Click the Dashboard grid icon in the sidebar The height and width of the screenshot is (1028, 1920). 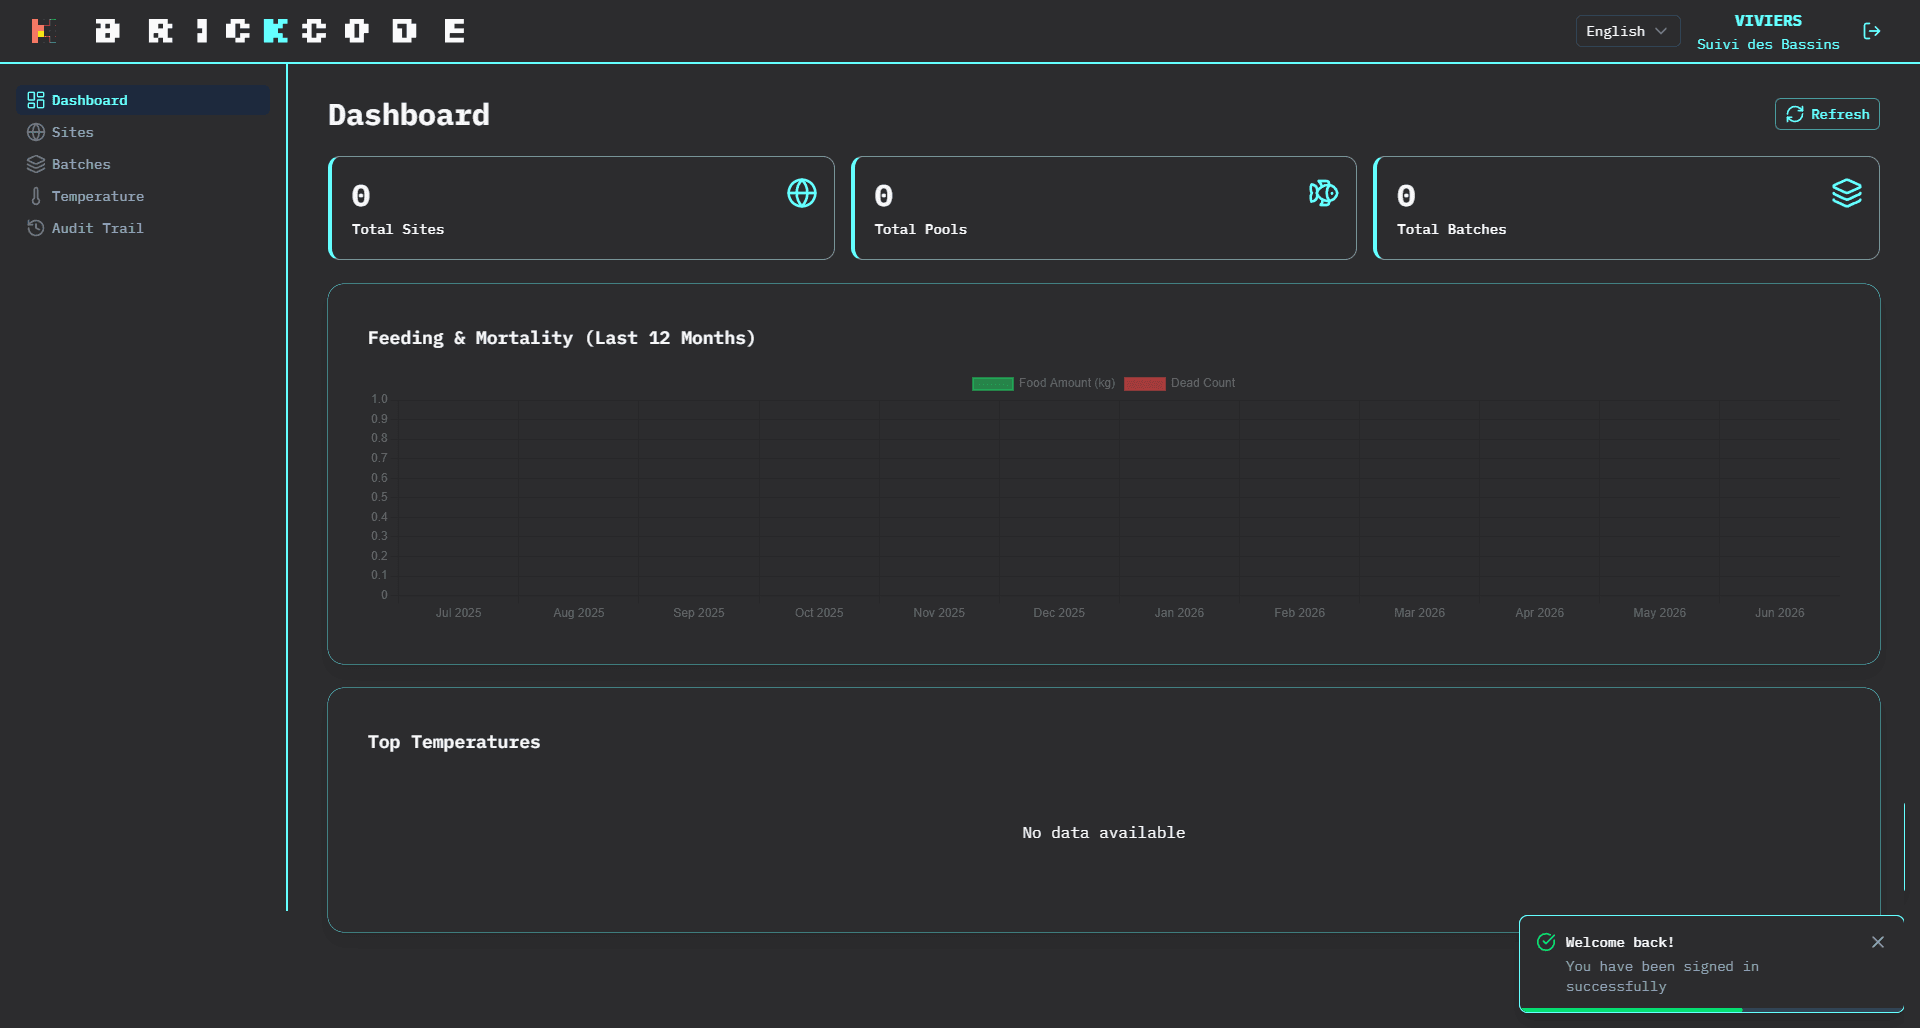click(x=36, y=100)
